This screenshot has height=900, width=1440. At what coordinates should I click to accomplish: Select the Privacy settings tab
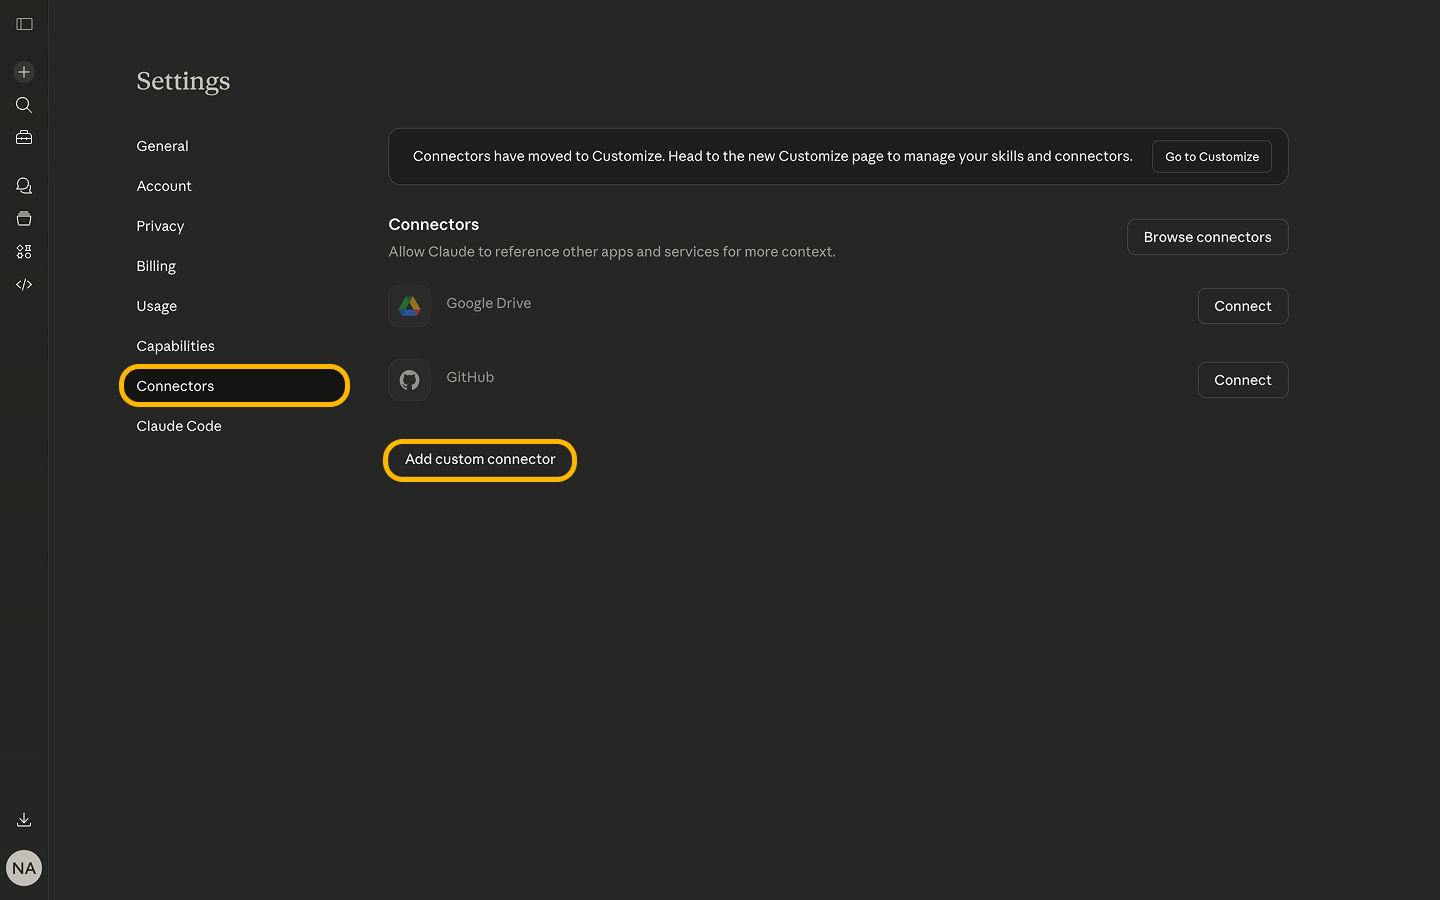(x=160, y=226)
